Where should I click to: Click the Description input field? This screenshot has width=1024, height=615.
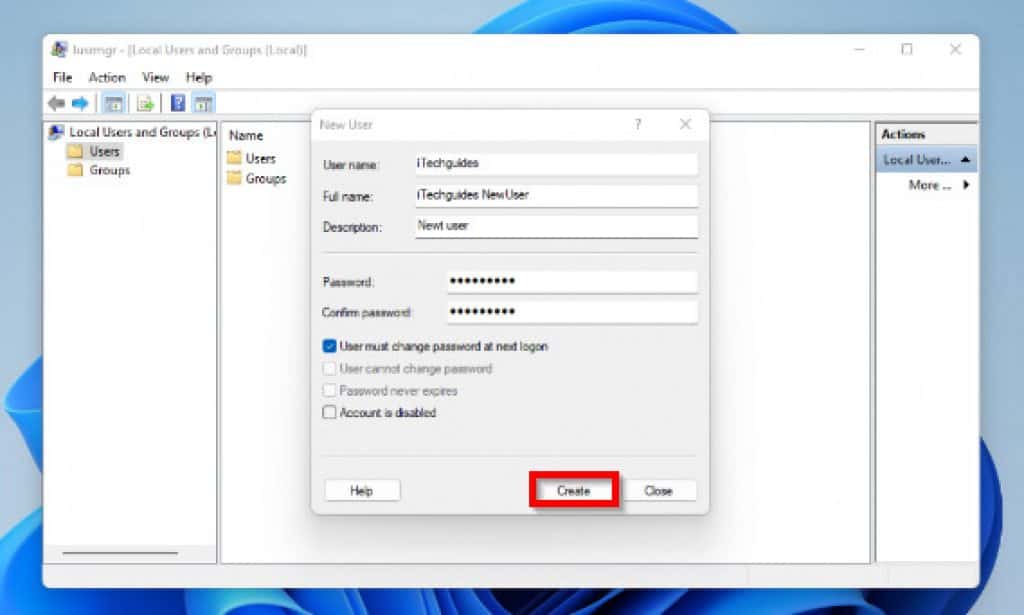point(556,227)
